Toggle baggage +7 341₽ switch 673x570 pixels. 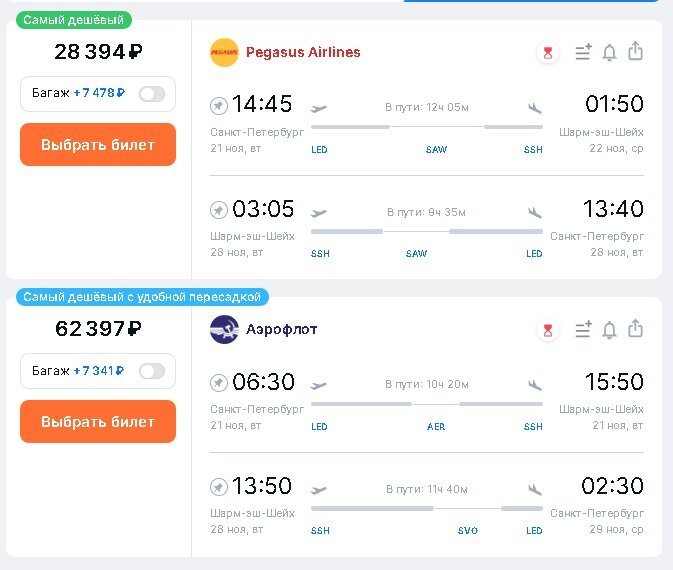tap(152, 371)
